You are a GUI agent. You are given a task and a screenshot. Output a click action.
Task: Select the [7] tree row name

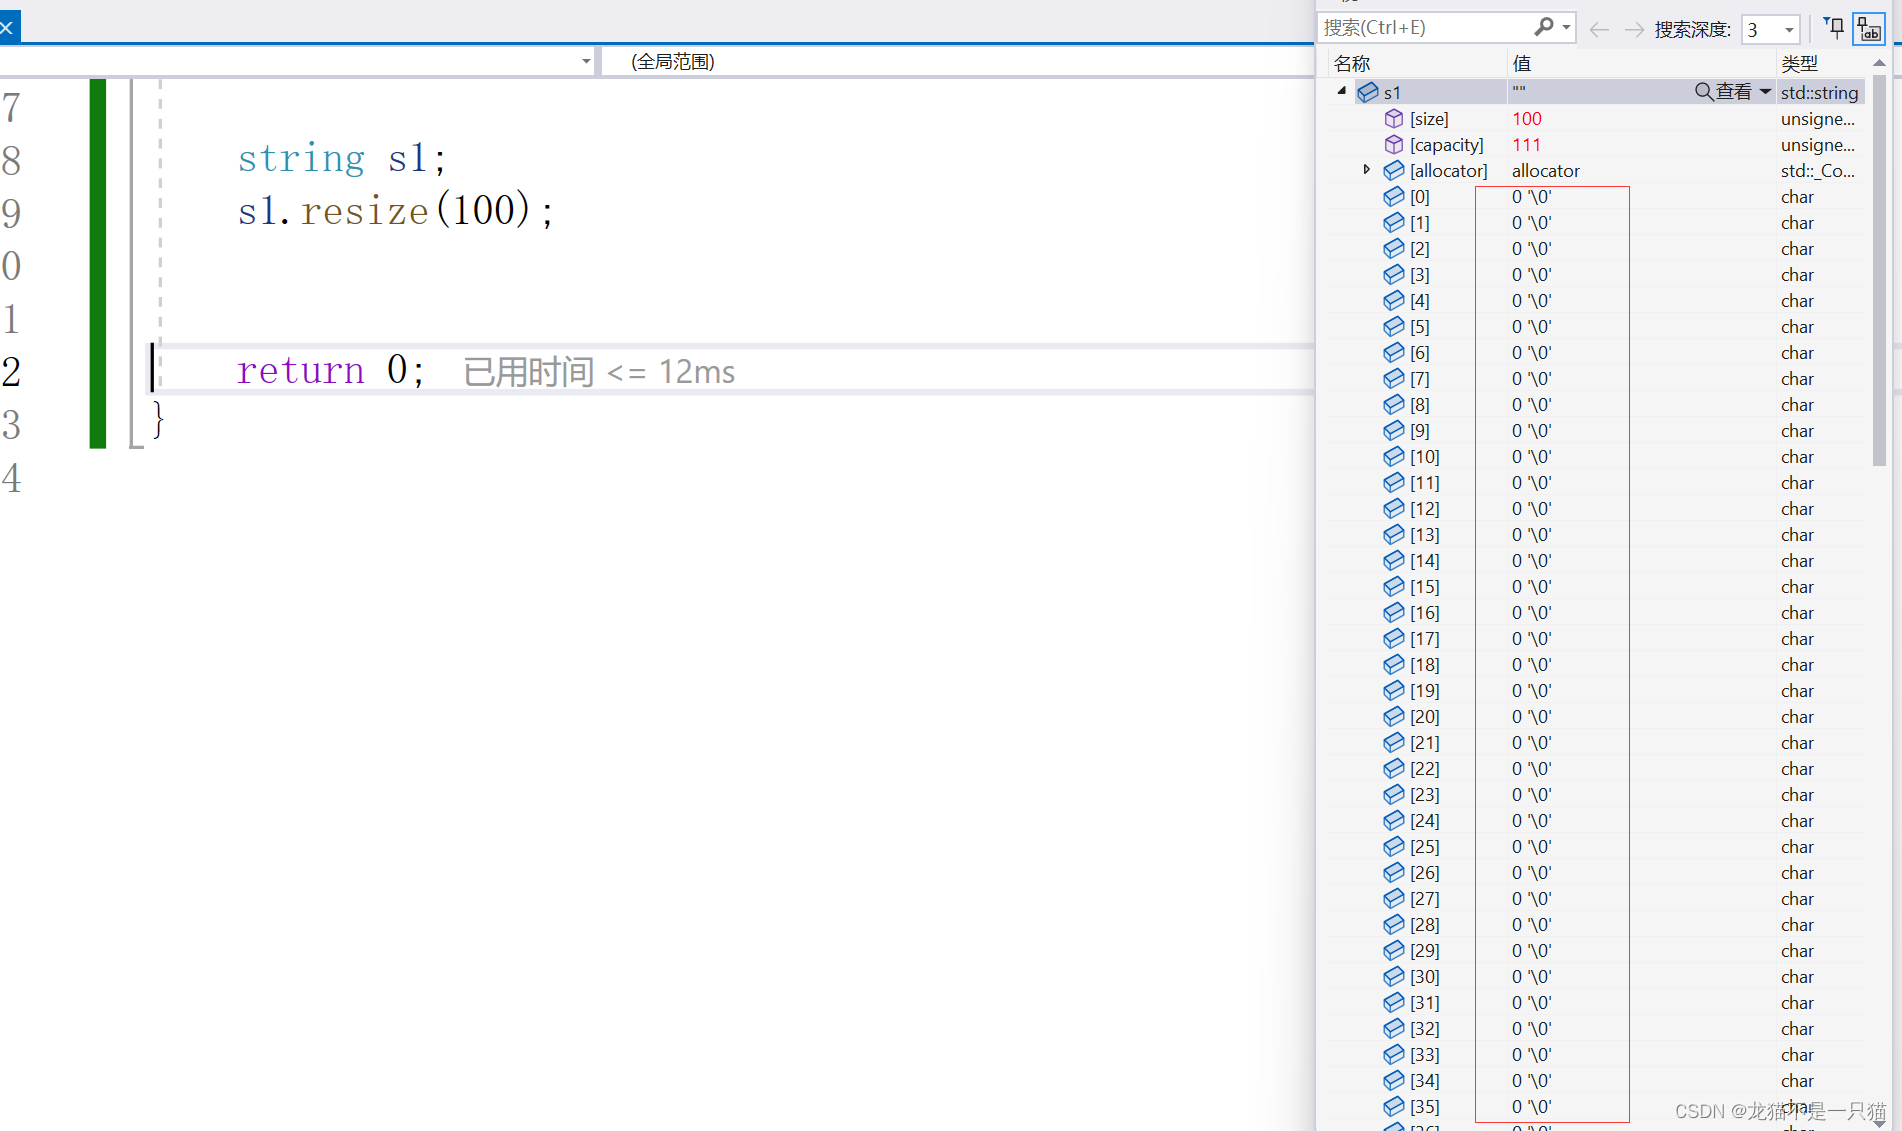tap(1420, 378)
